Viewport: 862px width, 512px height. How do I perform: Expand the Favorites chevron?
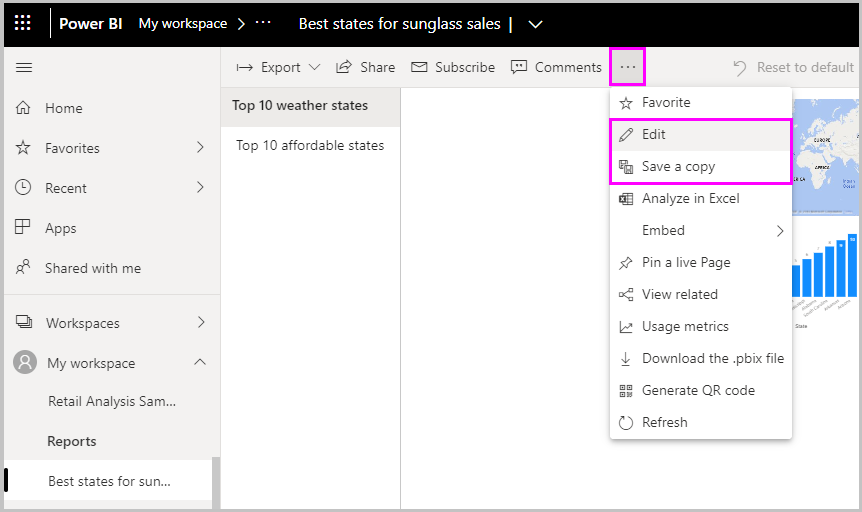coord(201,147)
